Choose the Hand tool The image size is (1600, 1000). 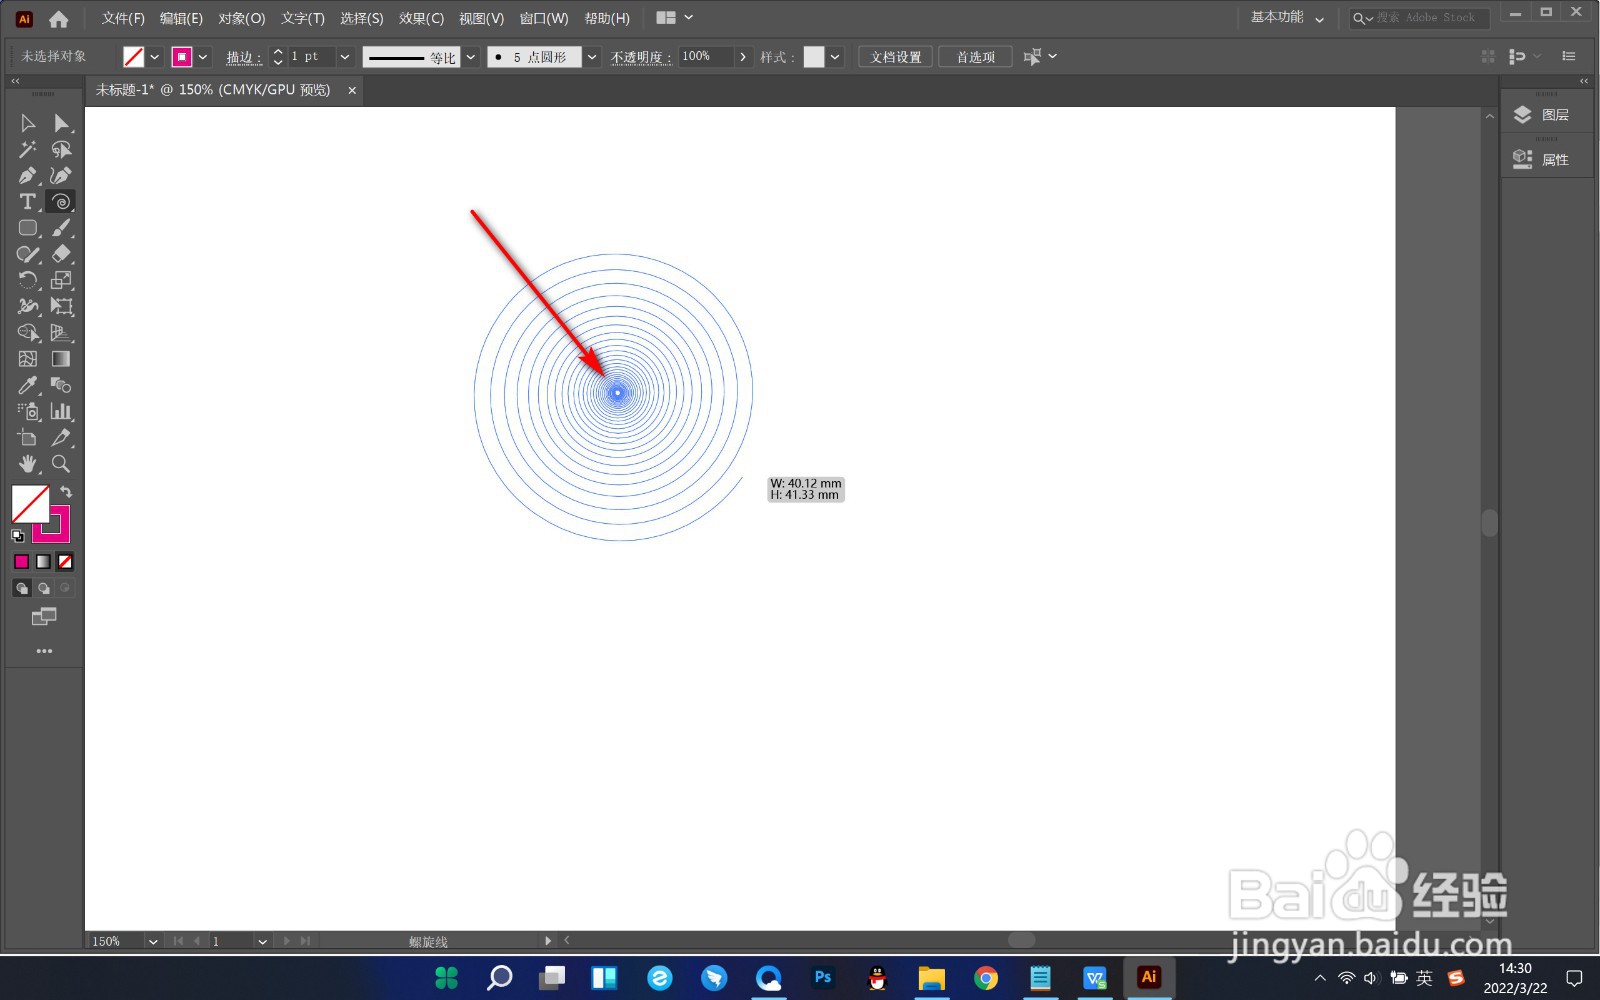[28, 463]
